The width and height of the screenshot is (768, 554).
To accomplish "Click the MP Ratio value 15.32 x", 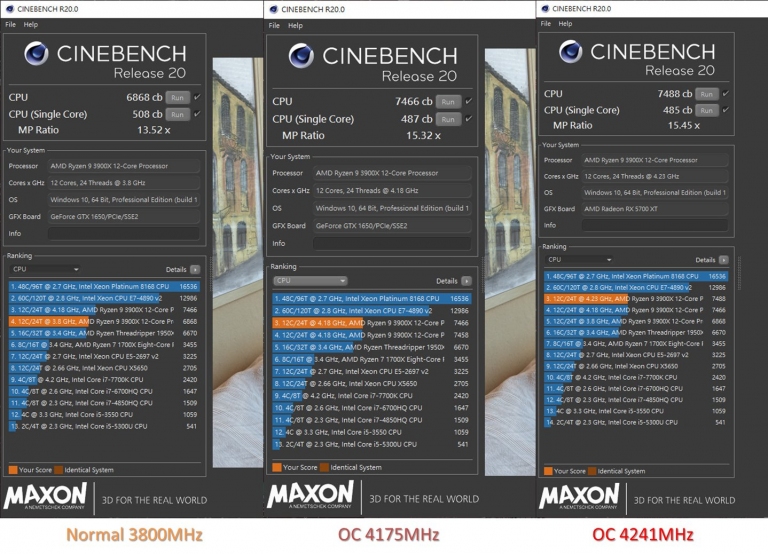I will coord(423,136).
